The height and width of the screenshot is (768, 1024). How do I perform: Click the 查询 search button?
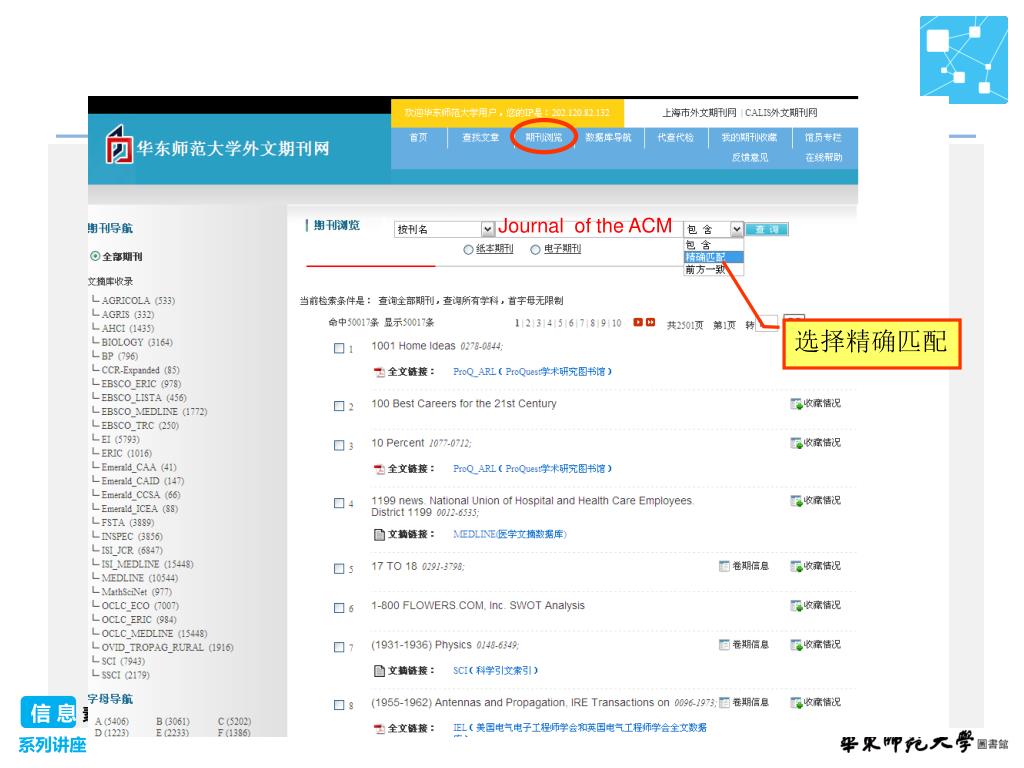pyautogui.click(x=767, y=229)
